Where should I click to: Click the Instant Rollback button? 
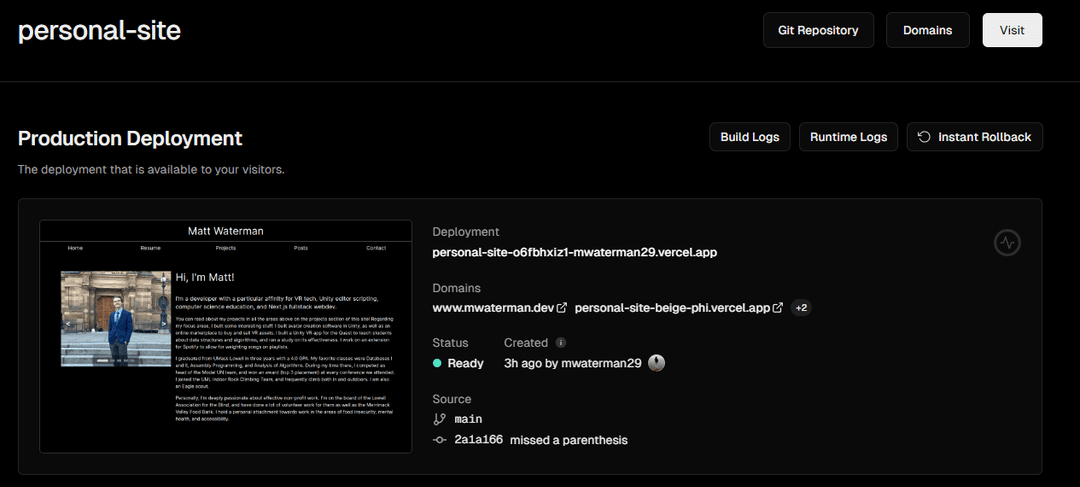(x=975, y=136)
